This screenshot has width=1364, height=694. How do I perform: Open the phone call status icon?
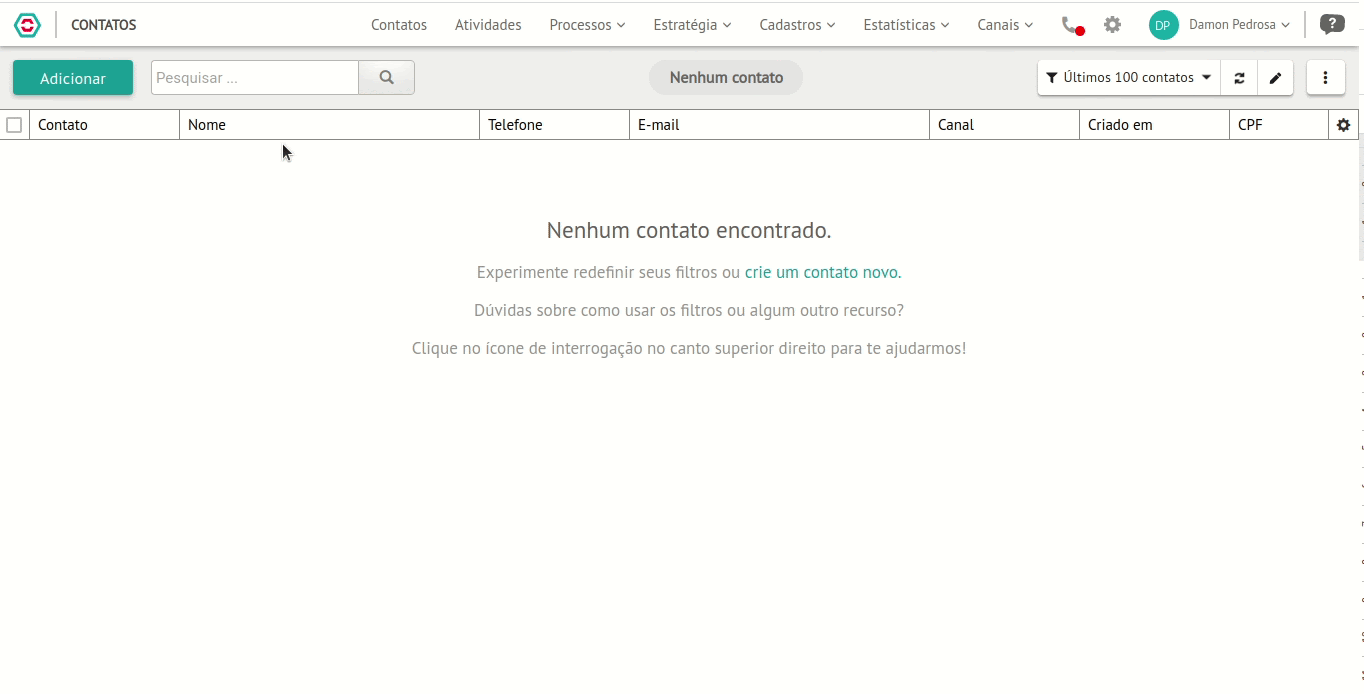click(1072, 25)
